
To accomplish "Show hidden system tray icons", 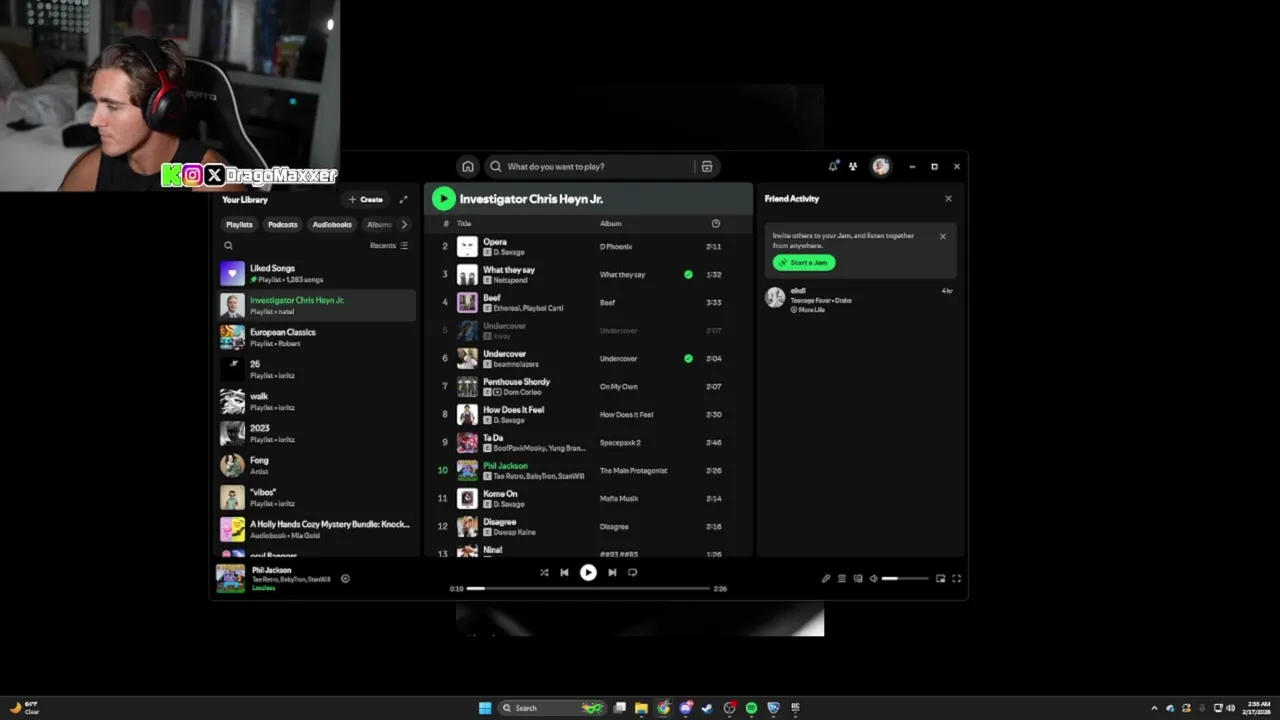I will pos(1154,708).
